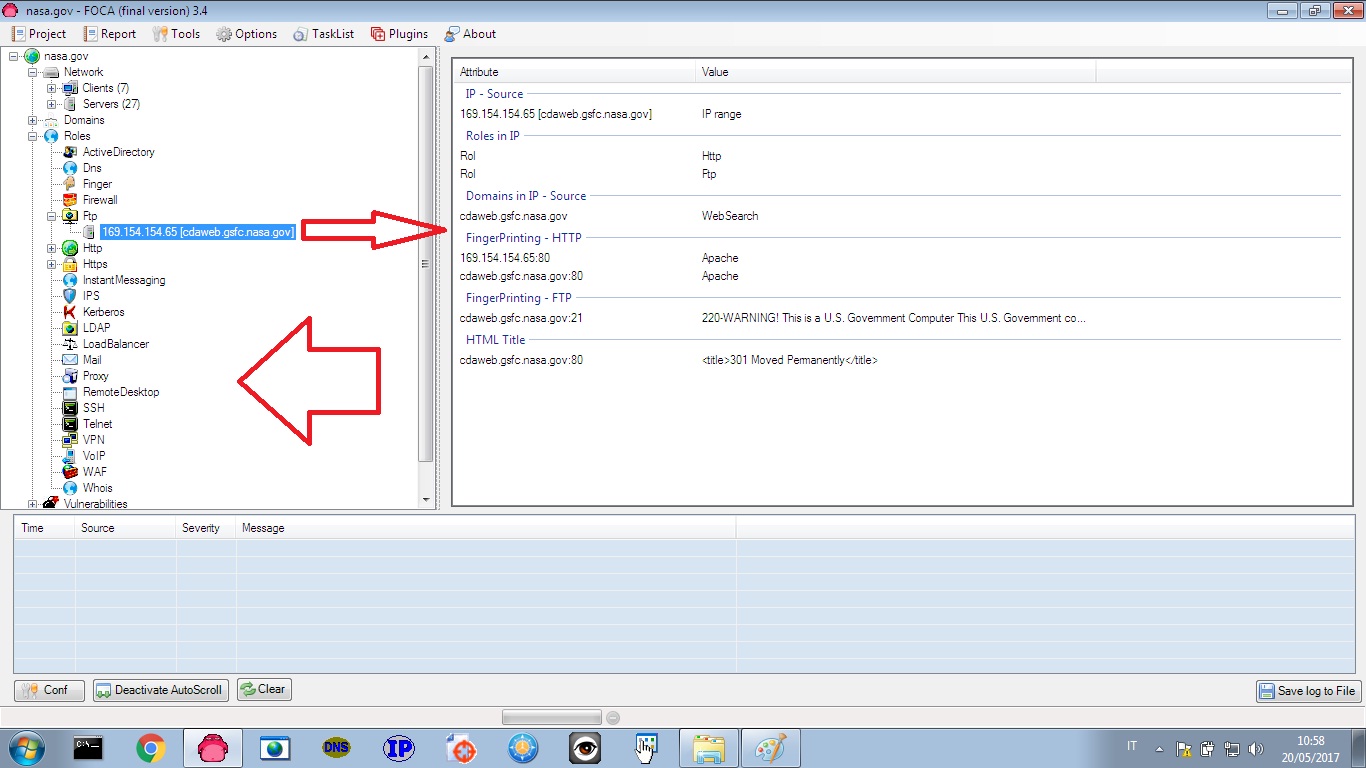Click the IPS shield icon
Screen dimensions: 1366x768
[70, 296]
